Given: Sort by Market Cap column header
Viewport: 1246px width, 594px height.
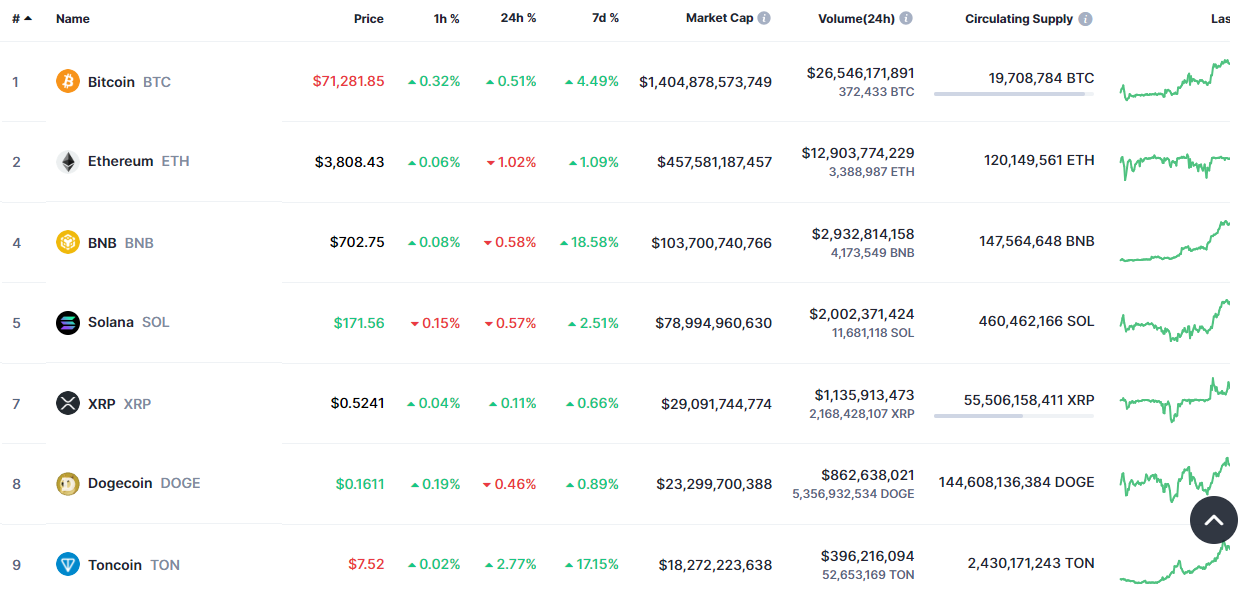Looking at the screenshot, I should click(x=719, y=18).
